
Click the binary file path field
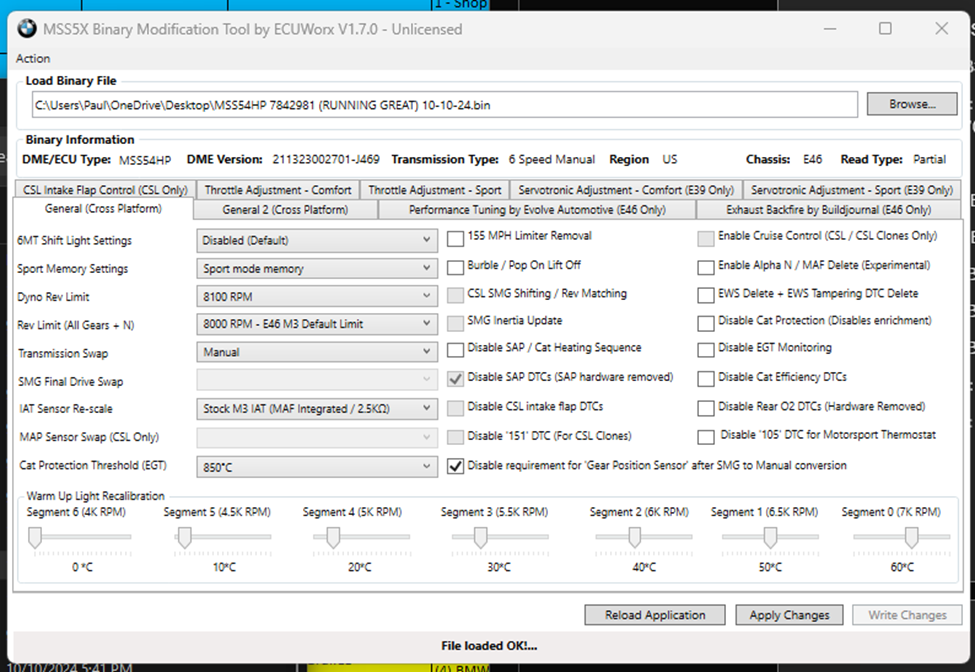[x=445, y=105]
